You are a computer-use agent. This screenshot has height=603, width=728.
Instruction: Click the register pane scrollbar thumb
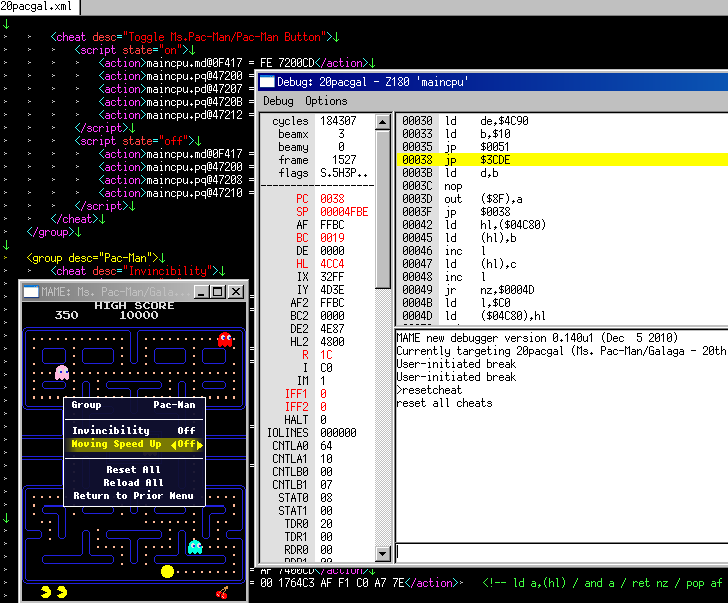(x=383, y=209)
